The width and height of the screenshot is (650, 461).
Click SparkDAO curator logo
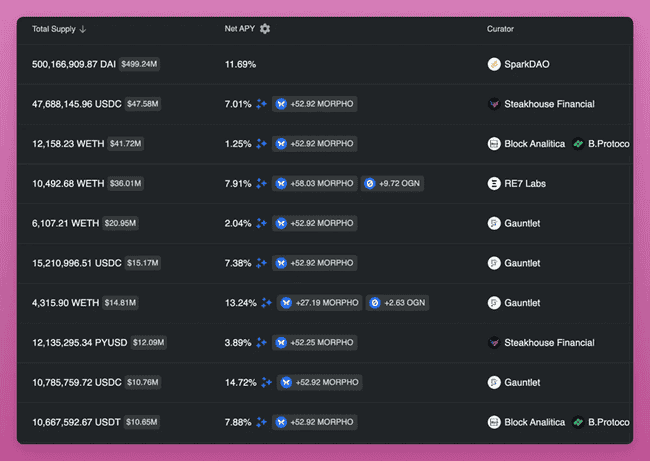[494, 64]
